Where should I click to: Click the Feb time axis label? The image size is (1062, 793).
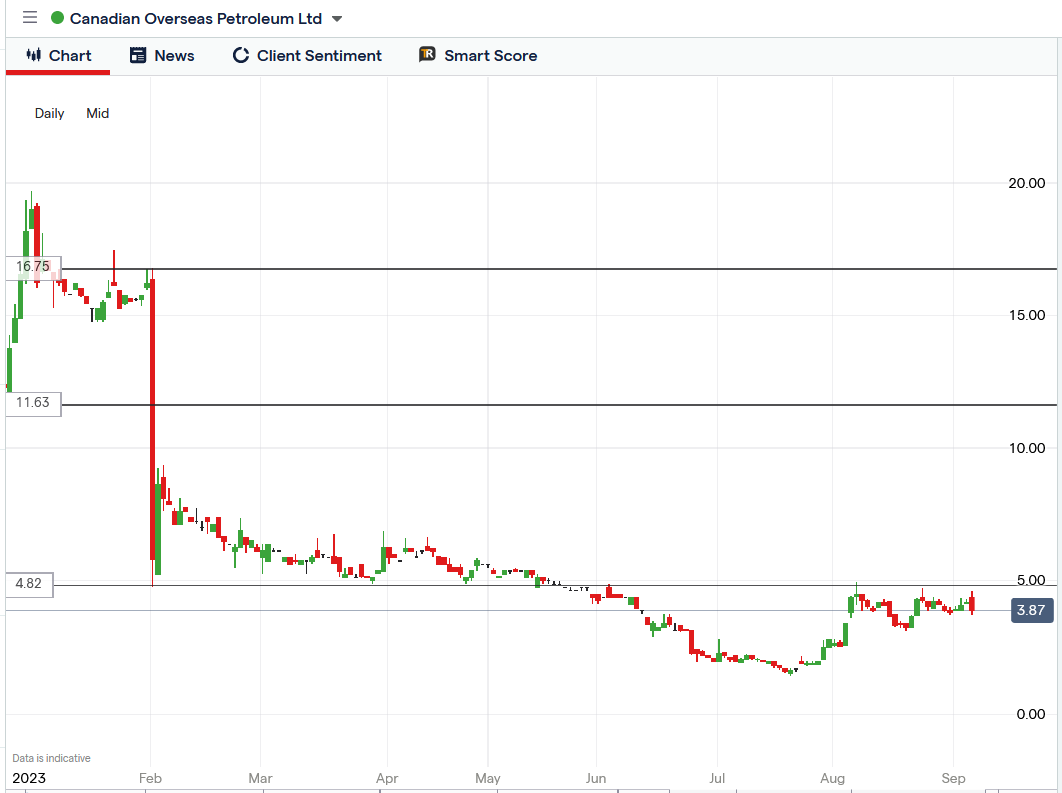tap(150, 778)
